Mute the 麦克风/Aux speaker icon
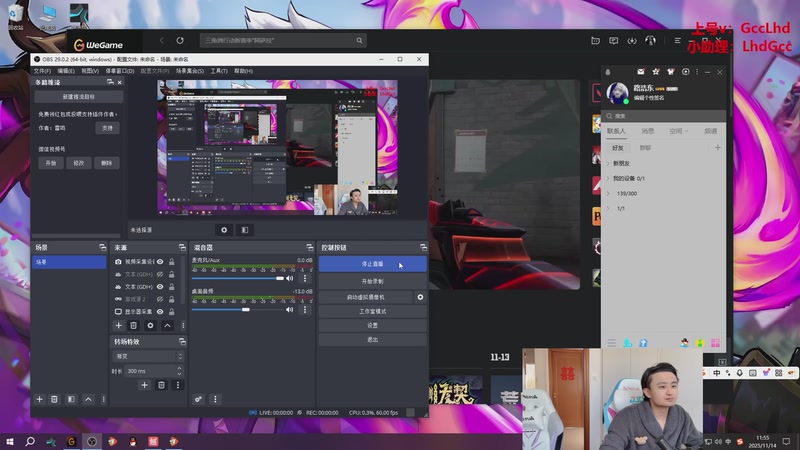Viewport: 800px width, 450px height. point(290,278)
